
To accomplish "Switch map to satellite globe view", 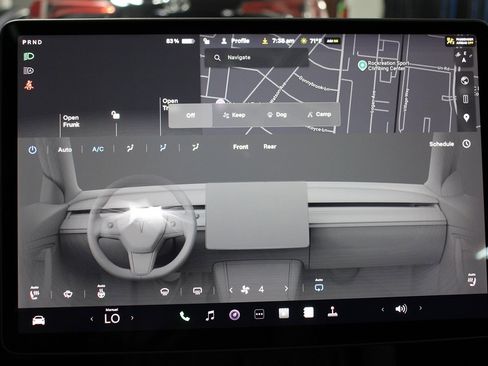I will click(465, 81).
